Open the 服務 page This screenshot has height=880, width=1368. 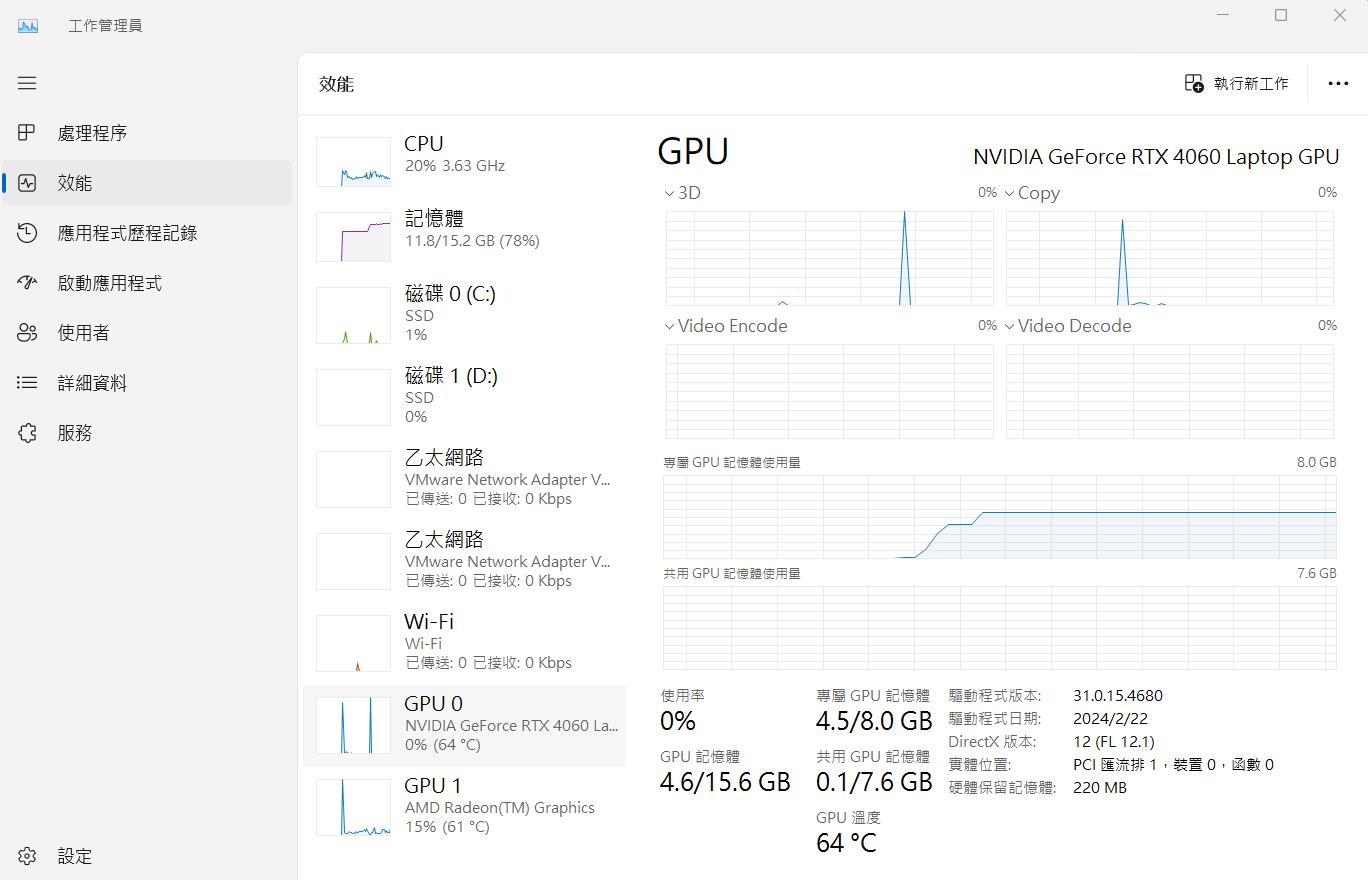(146, 433)
